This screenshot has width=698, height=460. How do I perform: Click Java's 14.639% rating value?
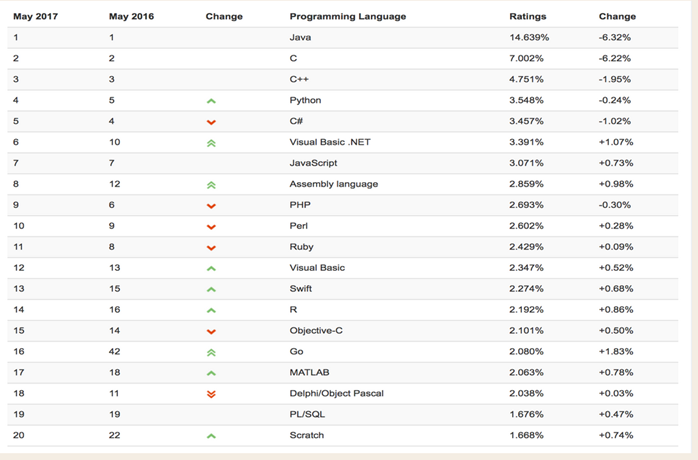[x=529, y=37]
